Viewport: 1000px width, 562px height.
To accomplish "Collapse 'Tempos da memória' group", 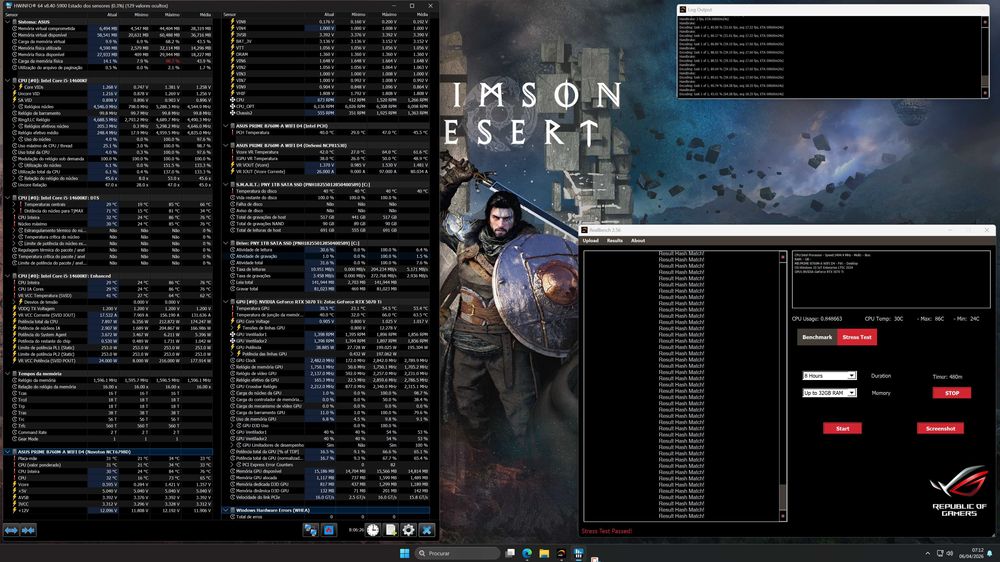I will 8,374.
